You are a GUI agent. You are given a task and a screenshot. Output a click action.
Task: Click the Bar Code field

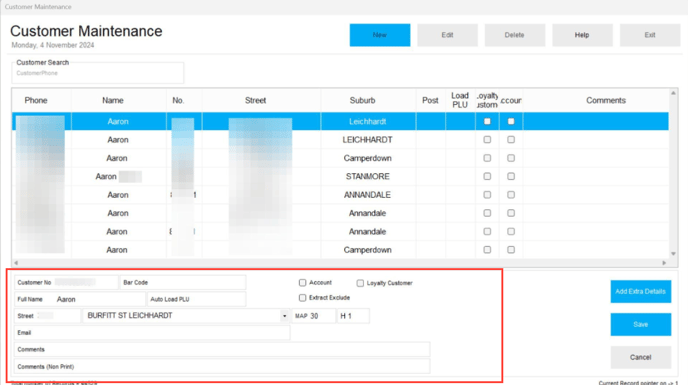click(183, 282)
